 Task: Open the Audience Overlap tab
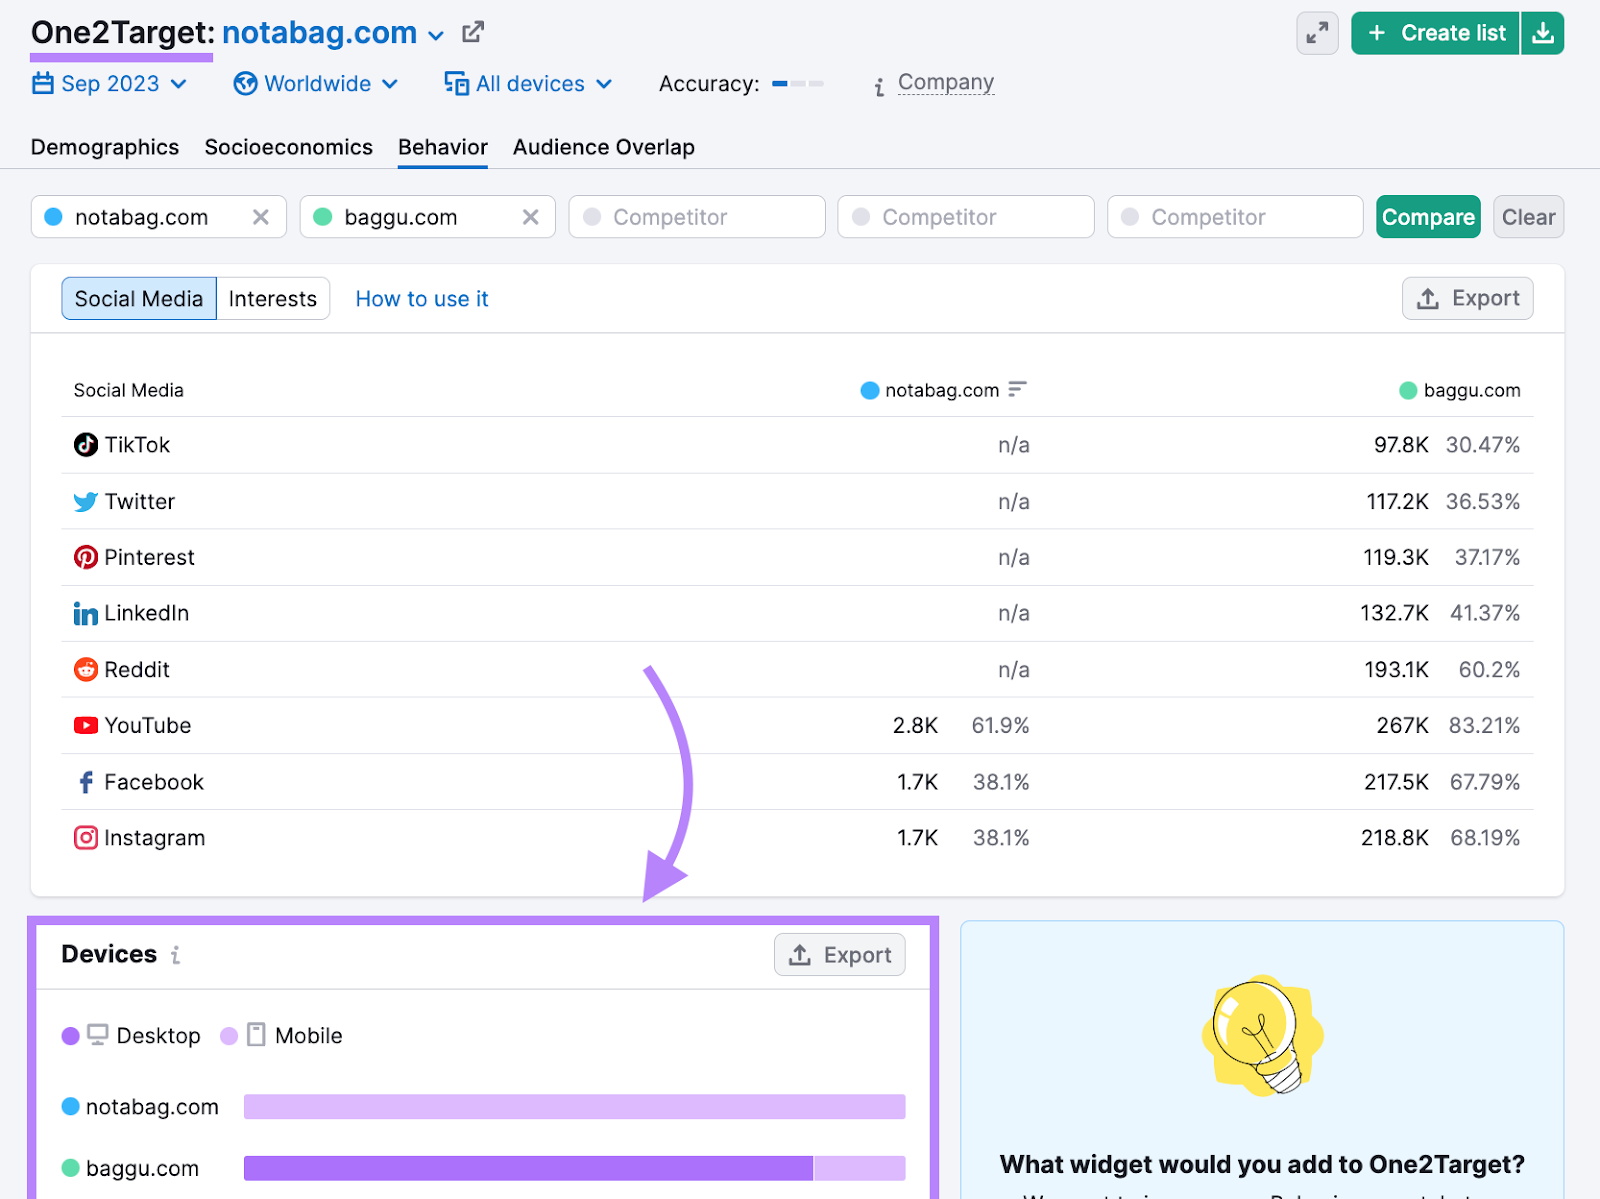point(603,147)
